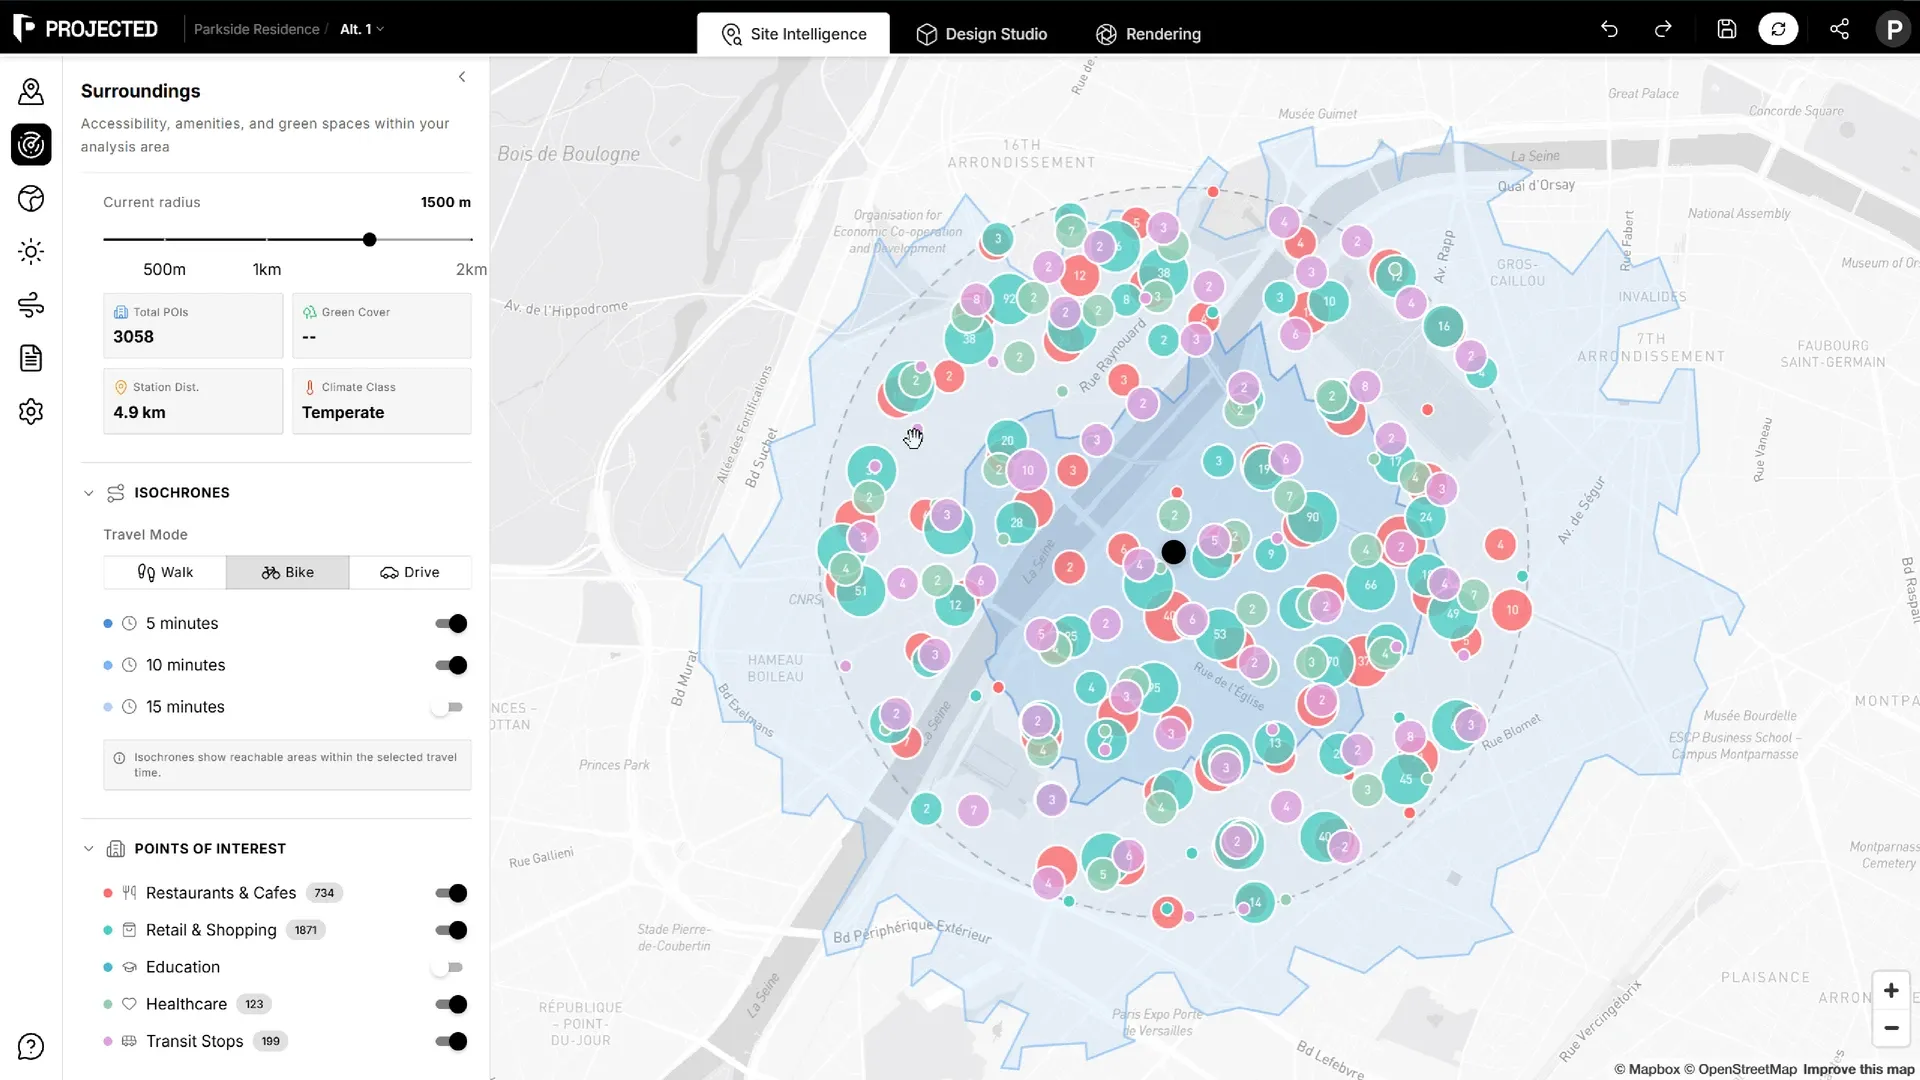The height and width of the screenshot is (1080, 1920).
Task: Disable the Healthcare points toggle
Action: (x=451, y=1004)
